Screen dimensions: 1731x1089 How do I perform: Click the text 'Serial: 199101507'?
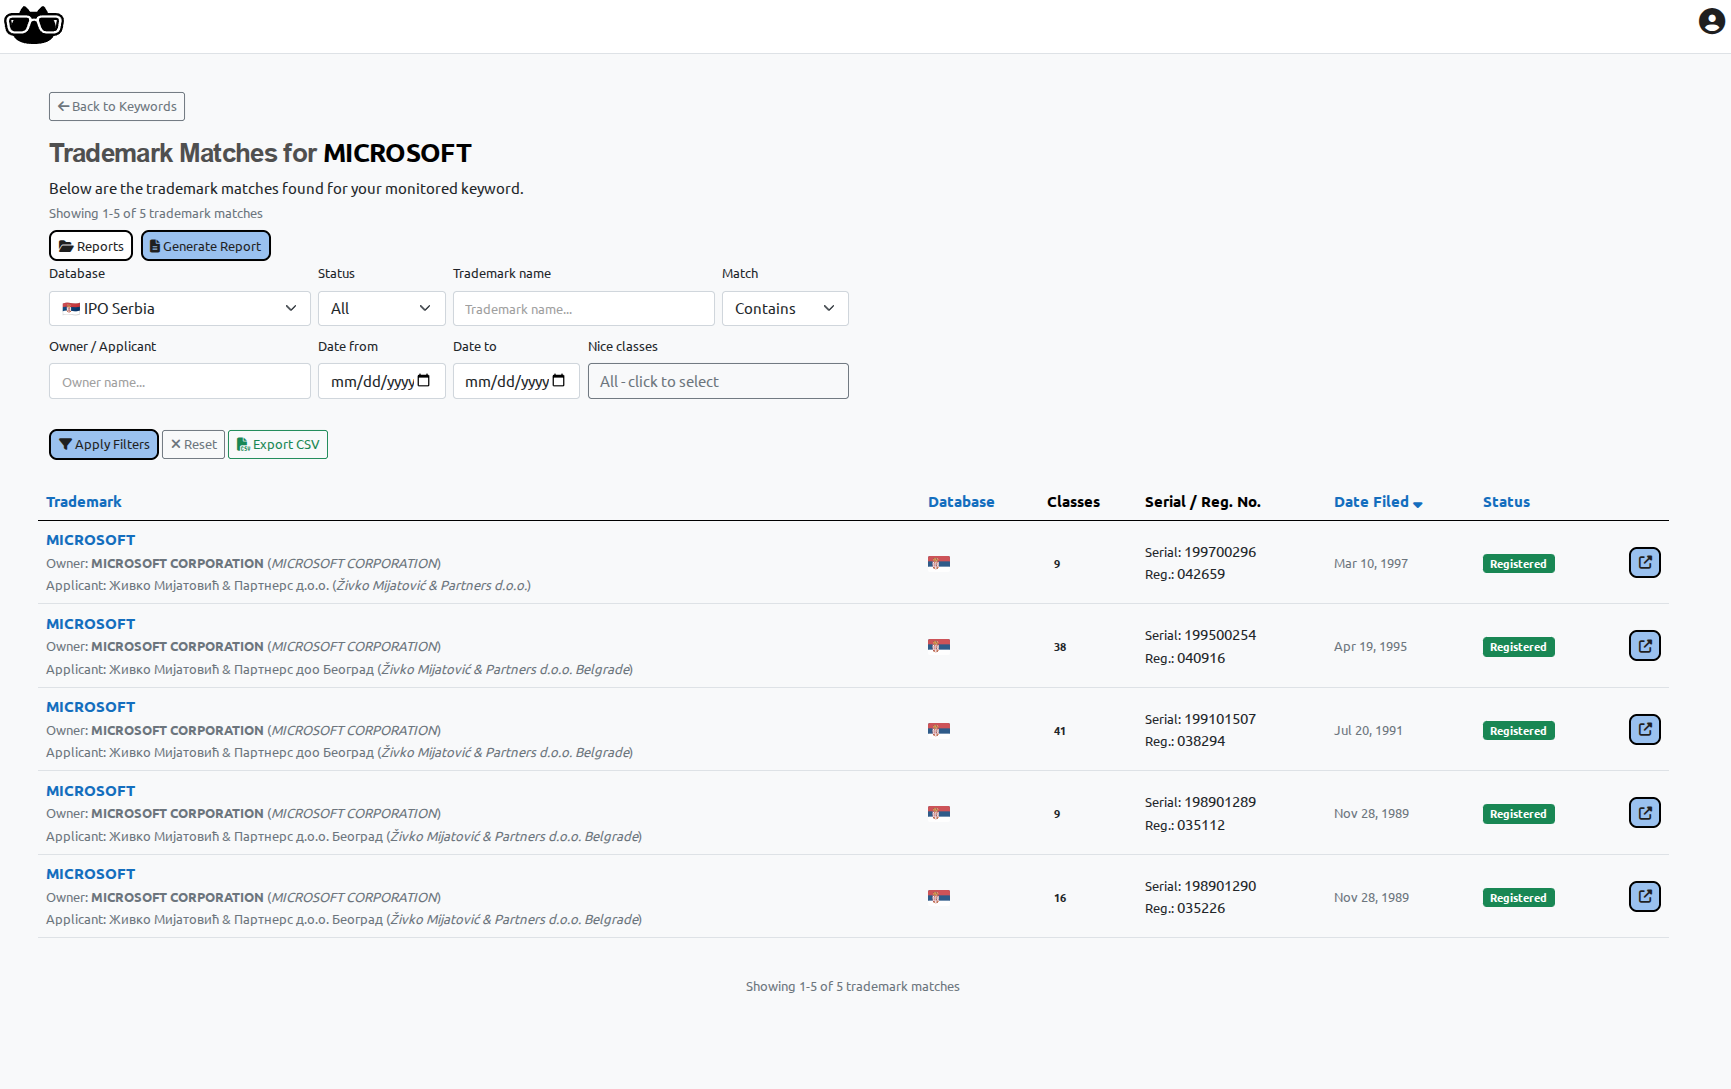pyautogui.click(x=1200, y=719)
